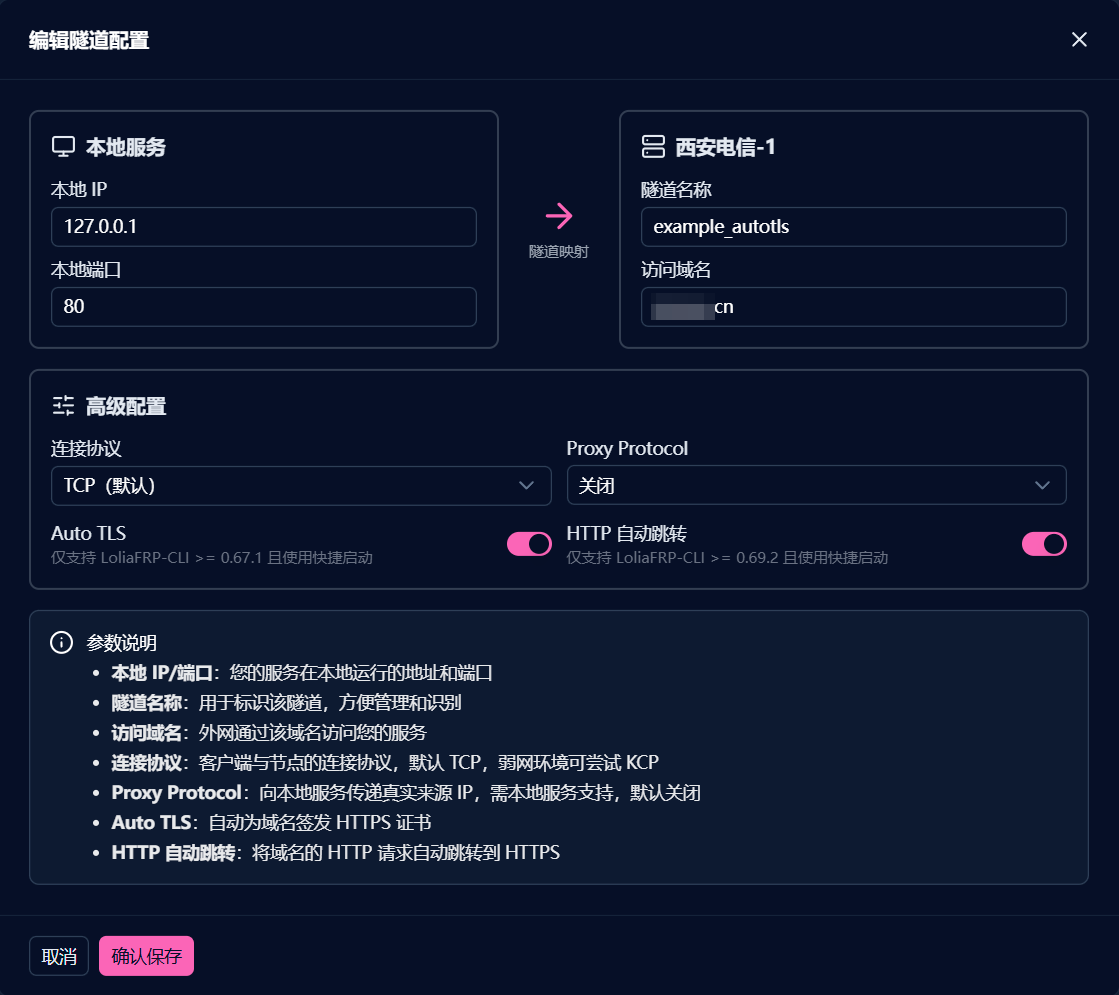Click the 访问域名 explanation bullet
This screenshot has width=1119, height=995.
point(269,732)
